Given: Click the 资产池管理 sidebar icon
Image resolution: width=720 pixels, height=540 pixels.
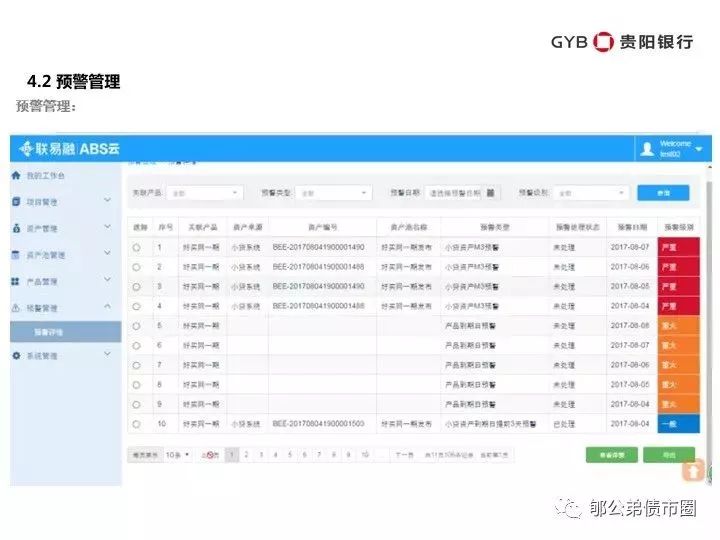Looking at the screenshot, I should (16, 255).
